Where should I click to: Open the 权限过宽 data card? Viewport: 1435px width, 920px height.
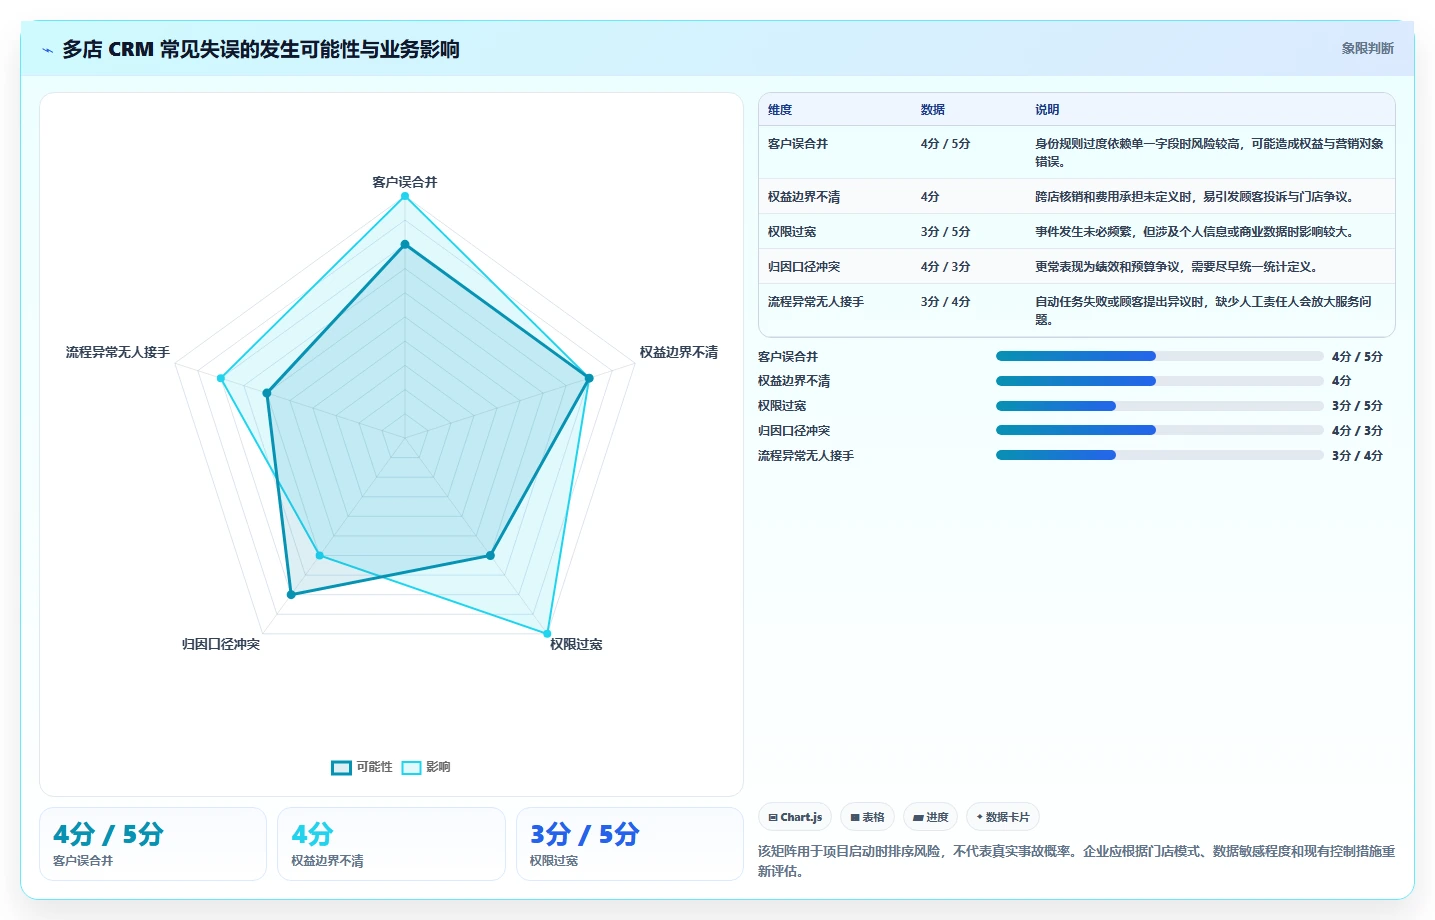[630, 844]
